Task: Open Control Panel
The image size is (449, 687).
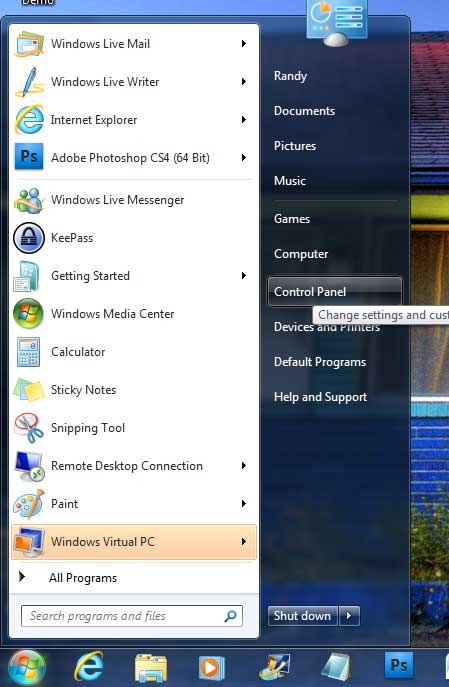Action: (335, 291)
